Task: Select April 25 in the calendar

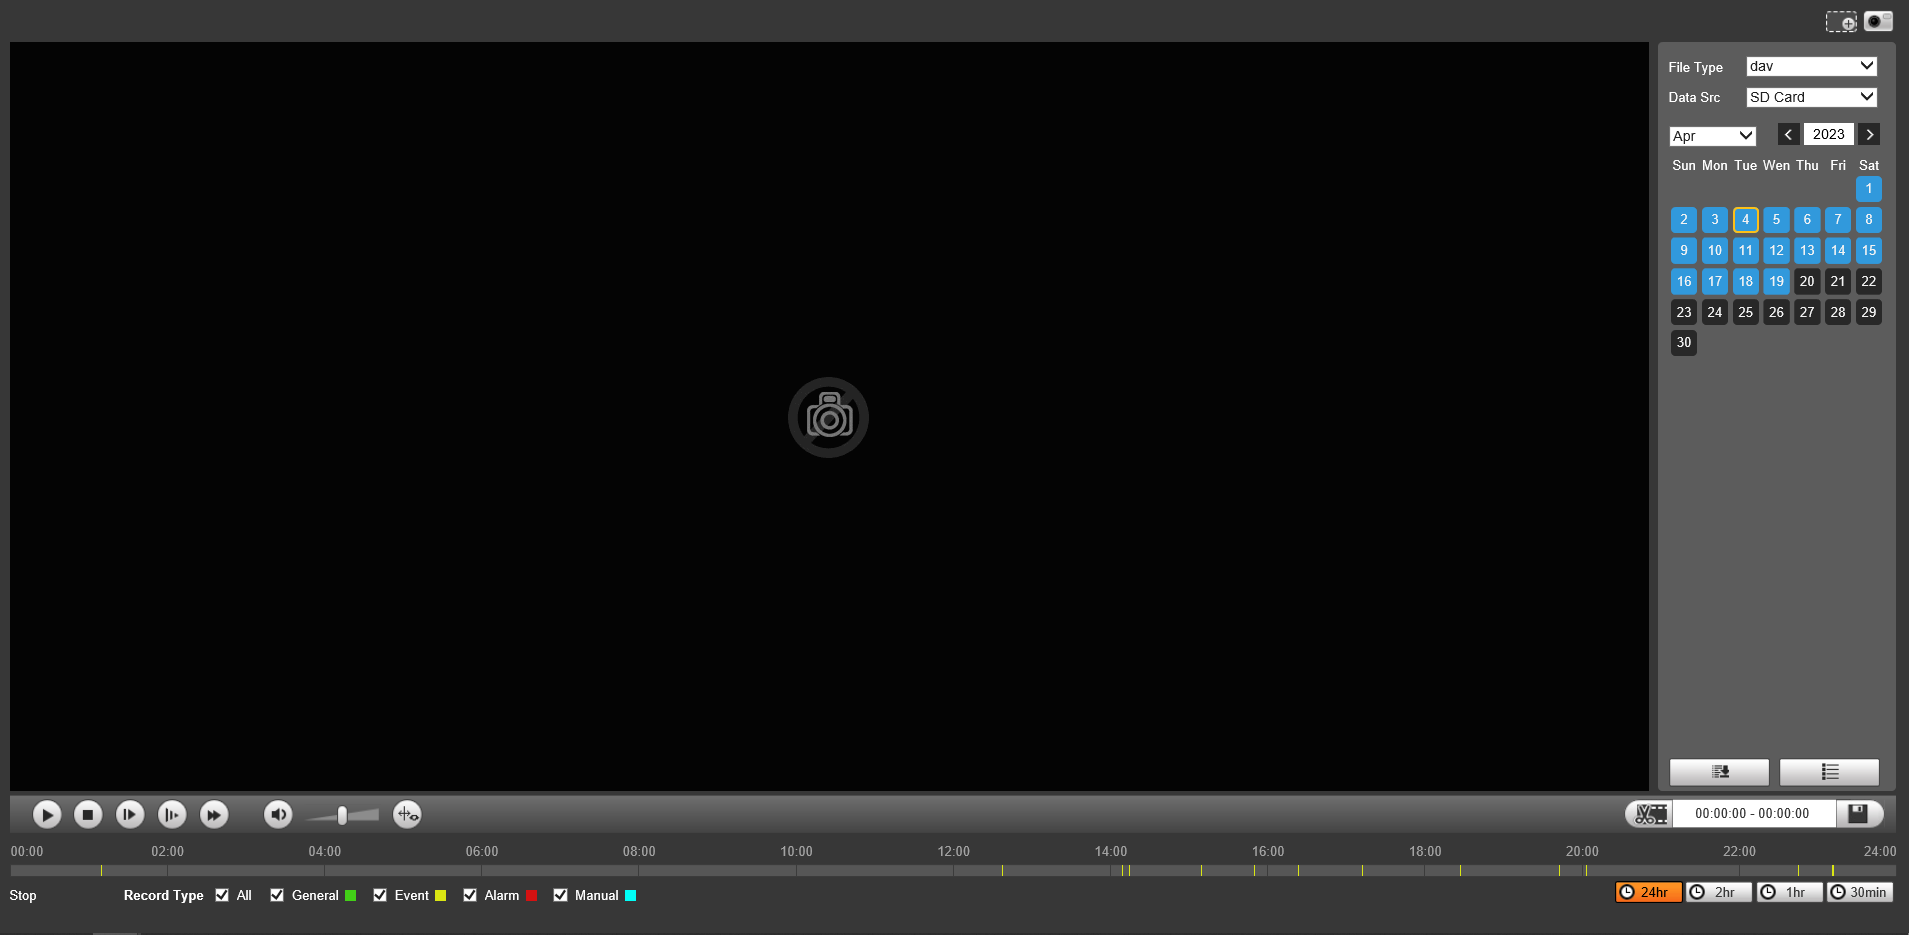Action: point(1746,312)
